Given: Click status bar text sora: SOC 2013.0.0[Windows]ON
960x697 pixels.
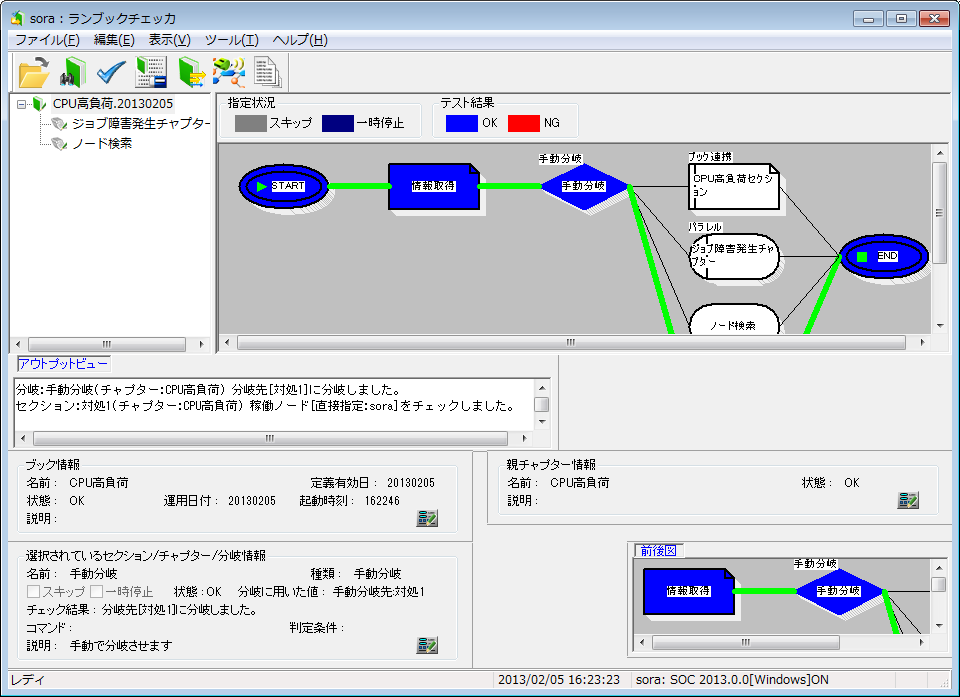Looking at the screenshot, I should coord(732,680).
